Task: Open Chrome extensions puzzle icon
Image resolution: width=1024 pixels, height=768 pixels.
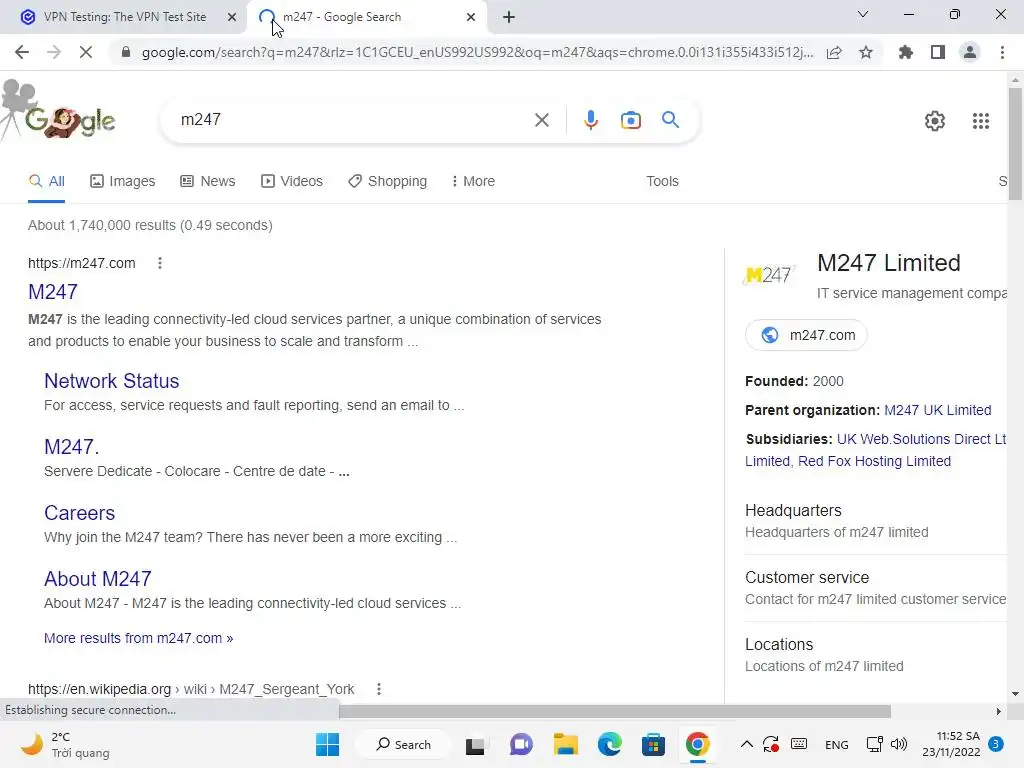Action: pos(906,52)
